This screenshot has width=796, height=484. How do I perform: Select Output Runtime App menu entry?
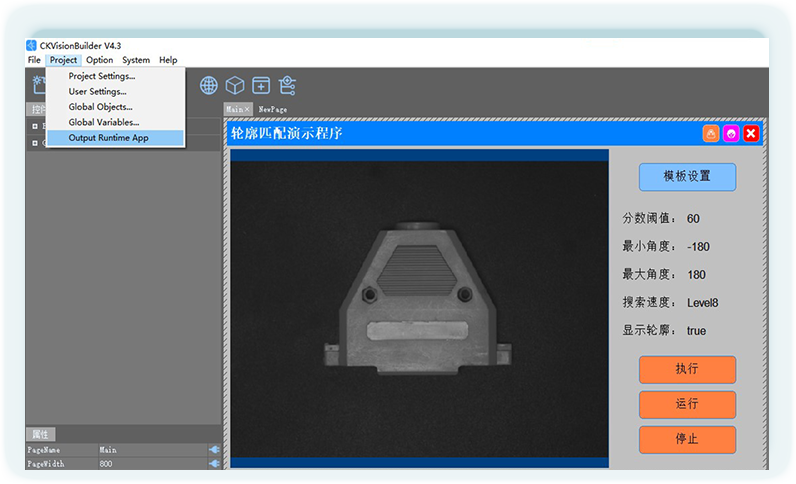[115, 138]
